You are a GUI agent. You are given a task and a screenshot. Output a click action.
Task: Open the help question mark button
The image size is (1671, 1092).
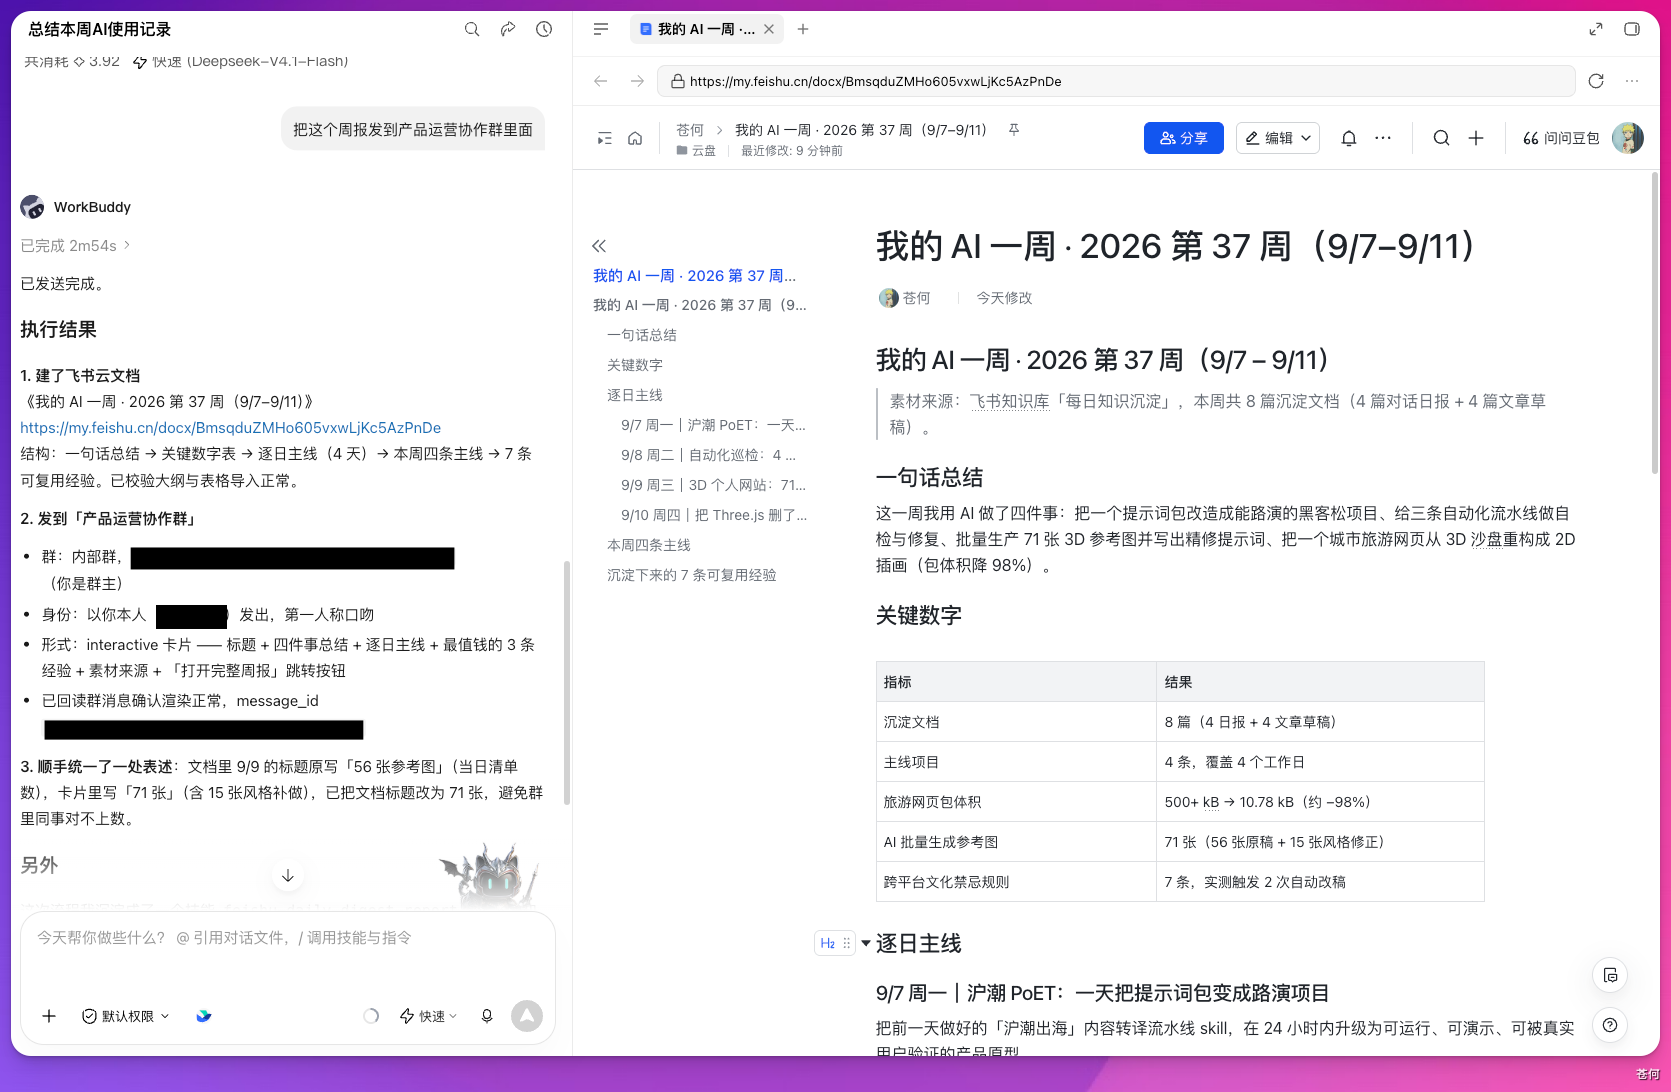(1610, 1025)
